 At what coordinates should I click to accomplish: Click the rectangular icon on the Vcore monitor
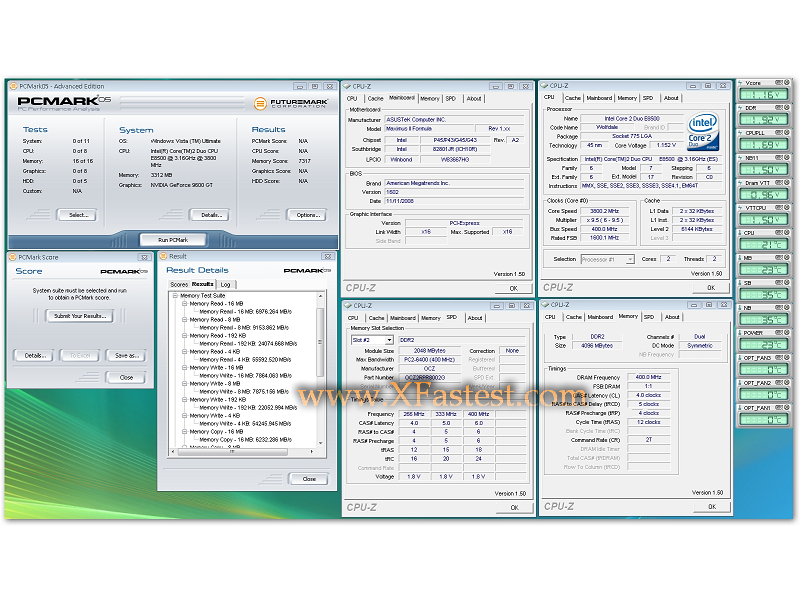[779, 83]
